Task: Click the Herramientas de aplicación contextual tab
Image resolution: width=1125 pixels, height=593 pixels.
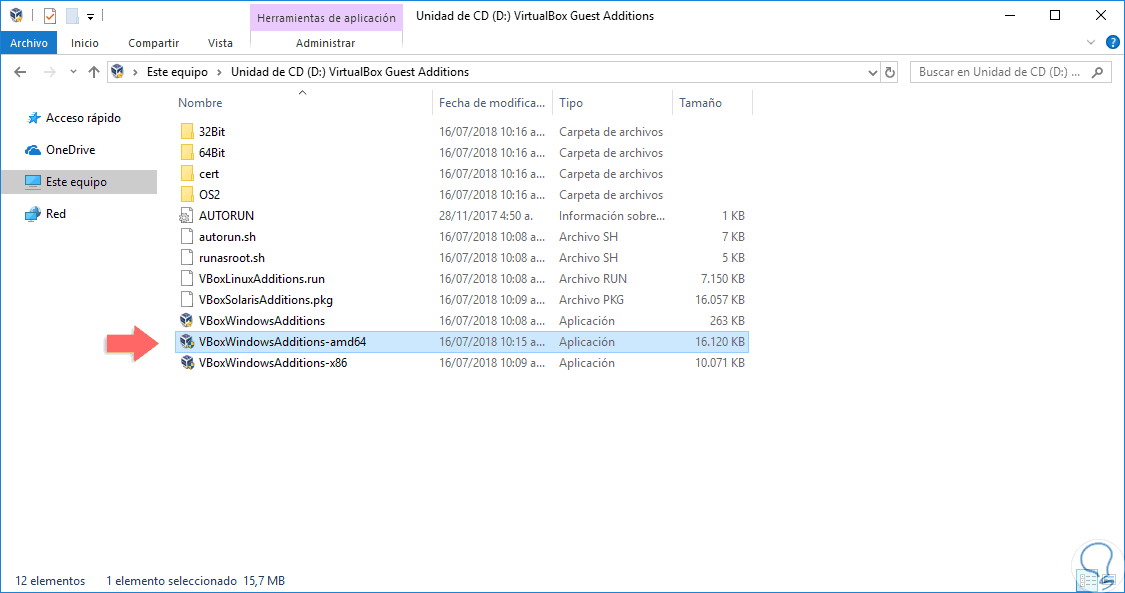Action: click(x=326, y=18)
